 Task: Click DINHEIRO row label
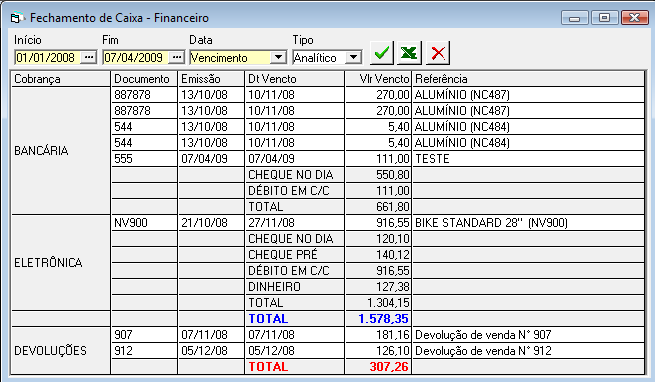295,287
